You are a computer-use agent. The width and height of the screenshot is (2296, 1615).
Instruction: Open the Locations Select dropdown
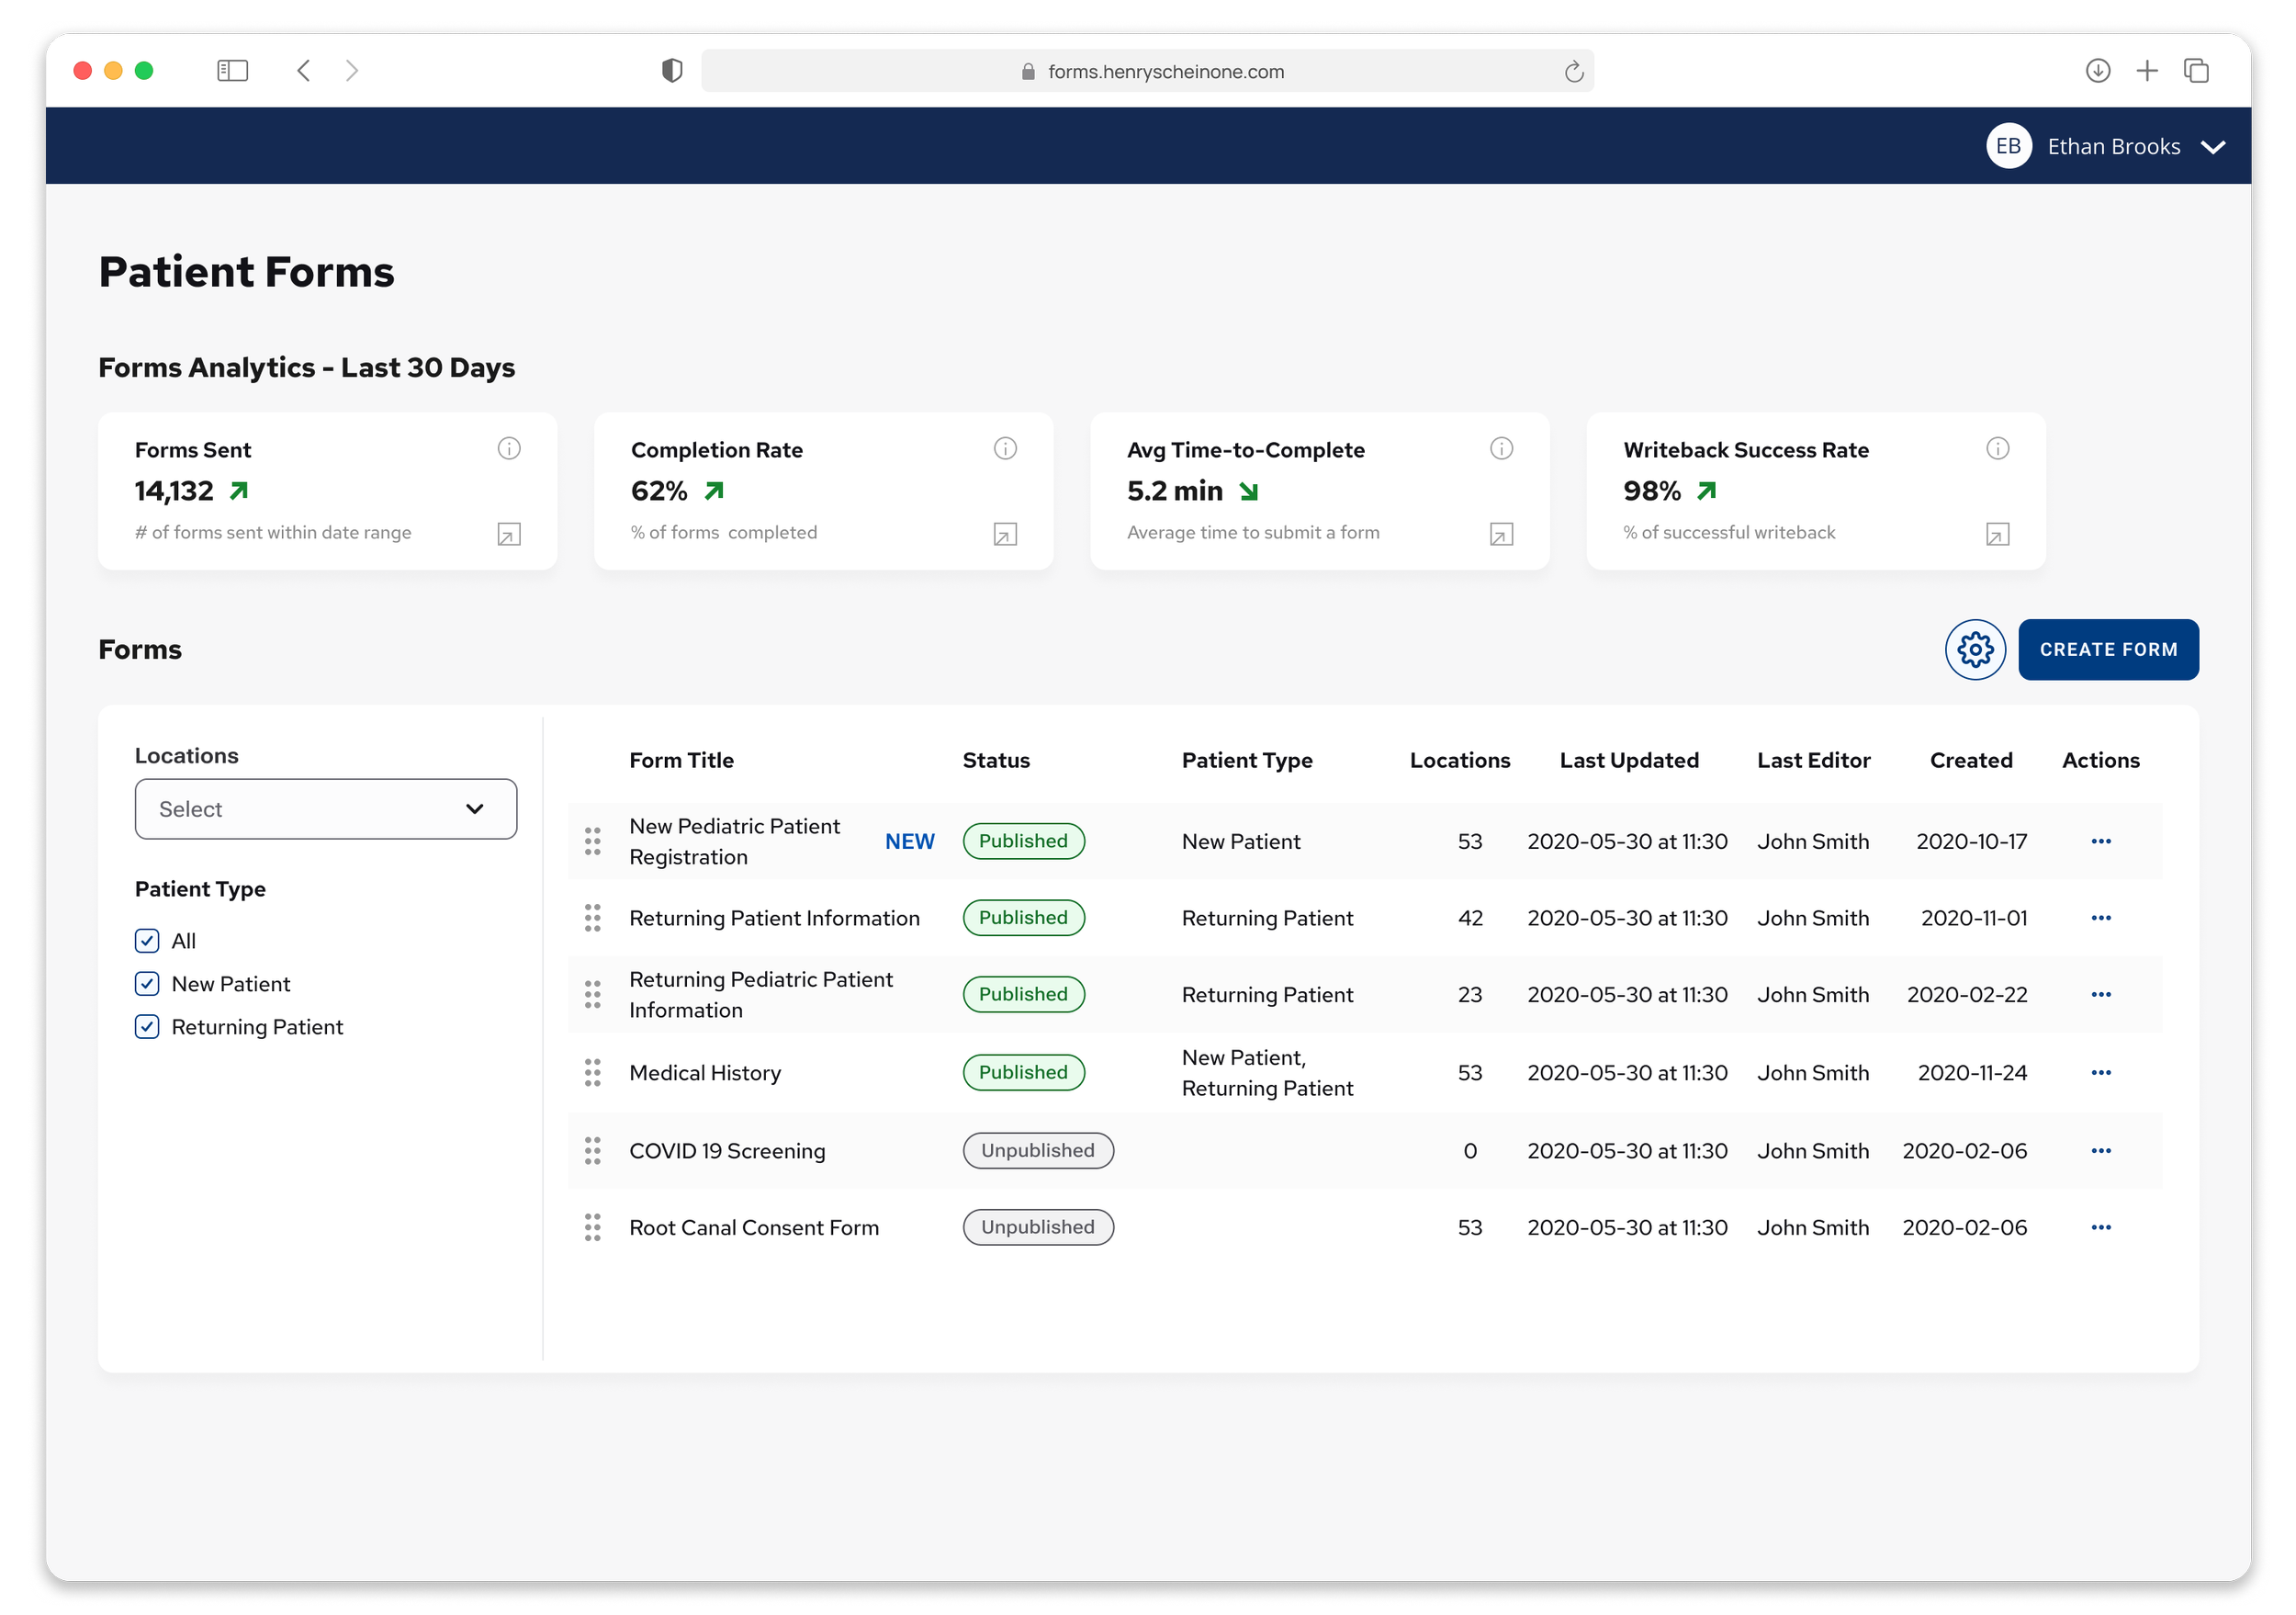[326, 809]
